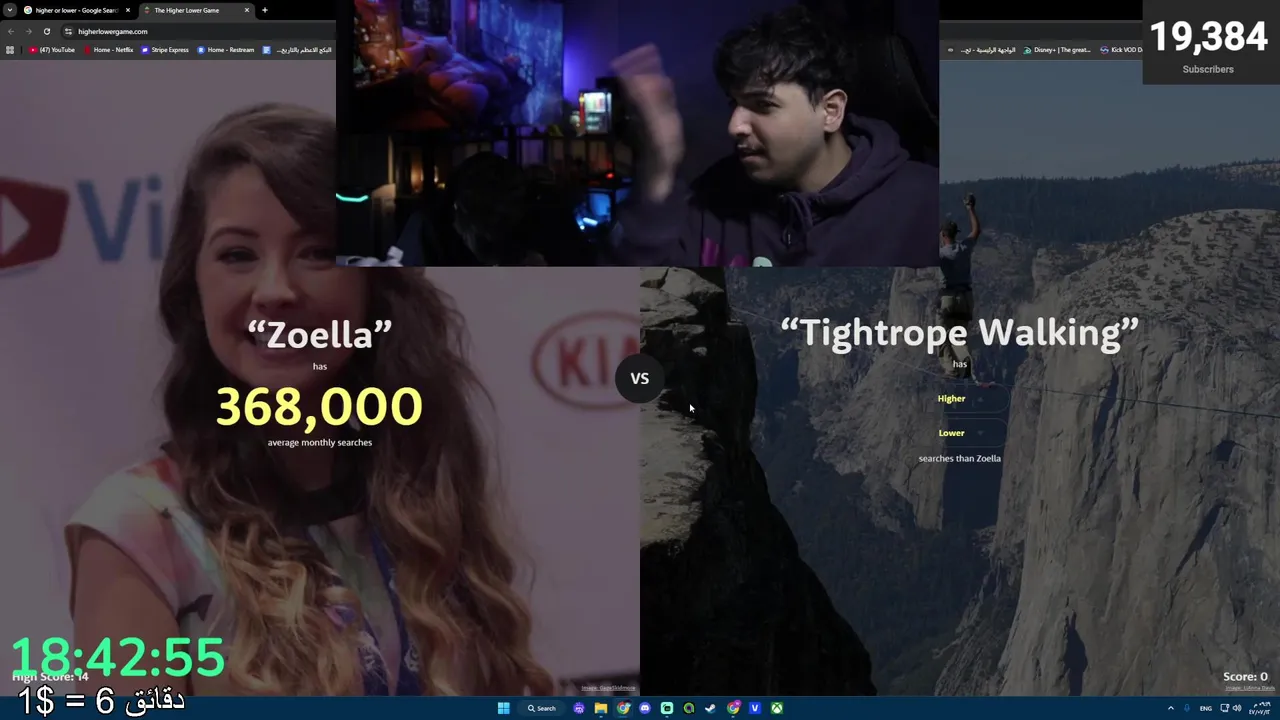Screen dimensions: 1280x720
Task: Open the apps grid in bookmarks bar
Action: 10,49
